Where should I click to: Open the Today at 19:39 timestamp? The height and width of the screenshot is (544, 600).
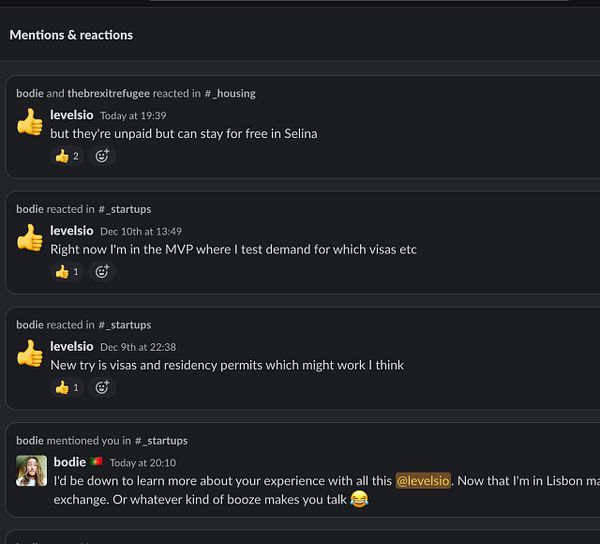[x=133, y=116]
